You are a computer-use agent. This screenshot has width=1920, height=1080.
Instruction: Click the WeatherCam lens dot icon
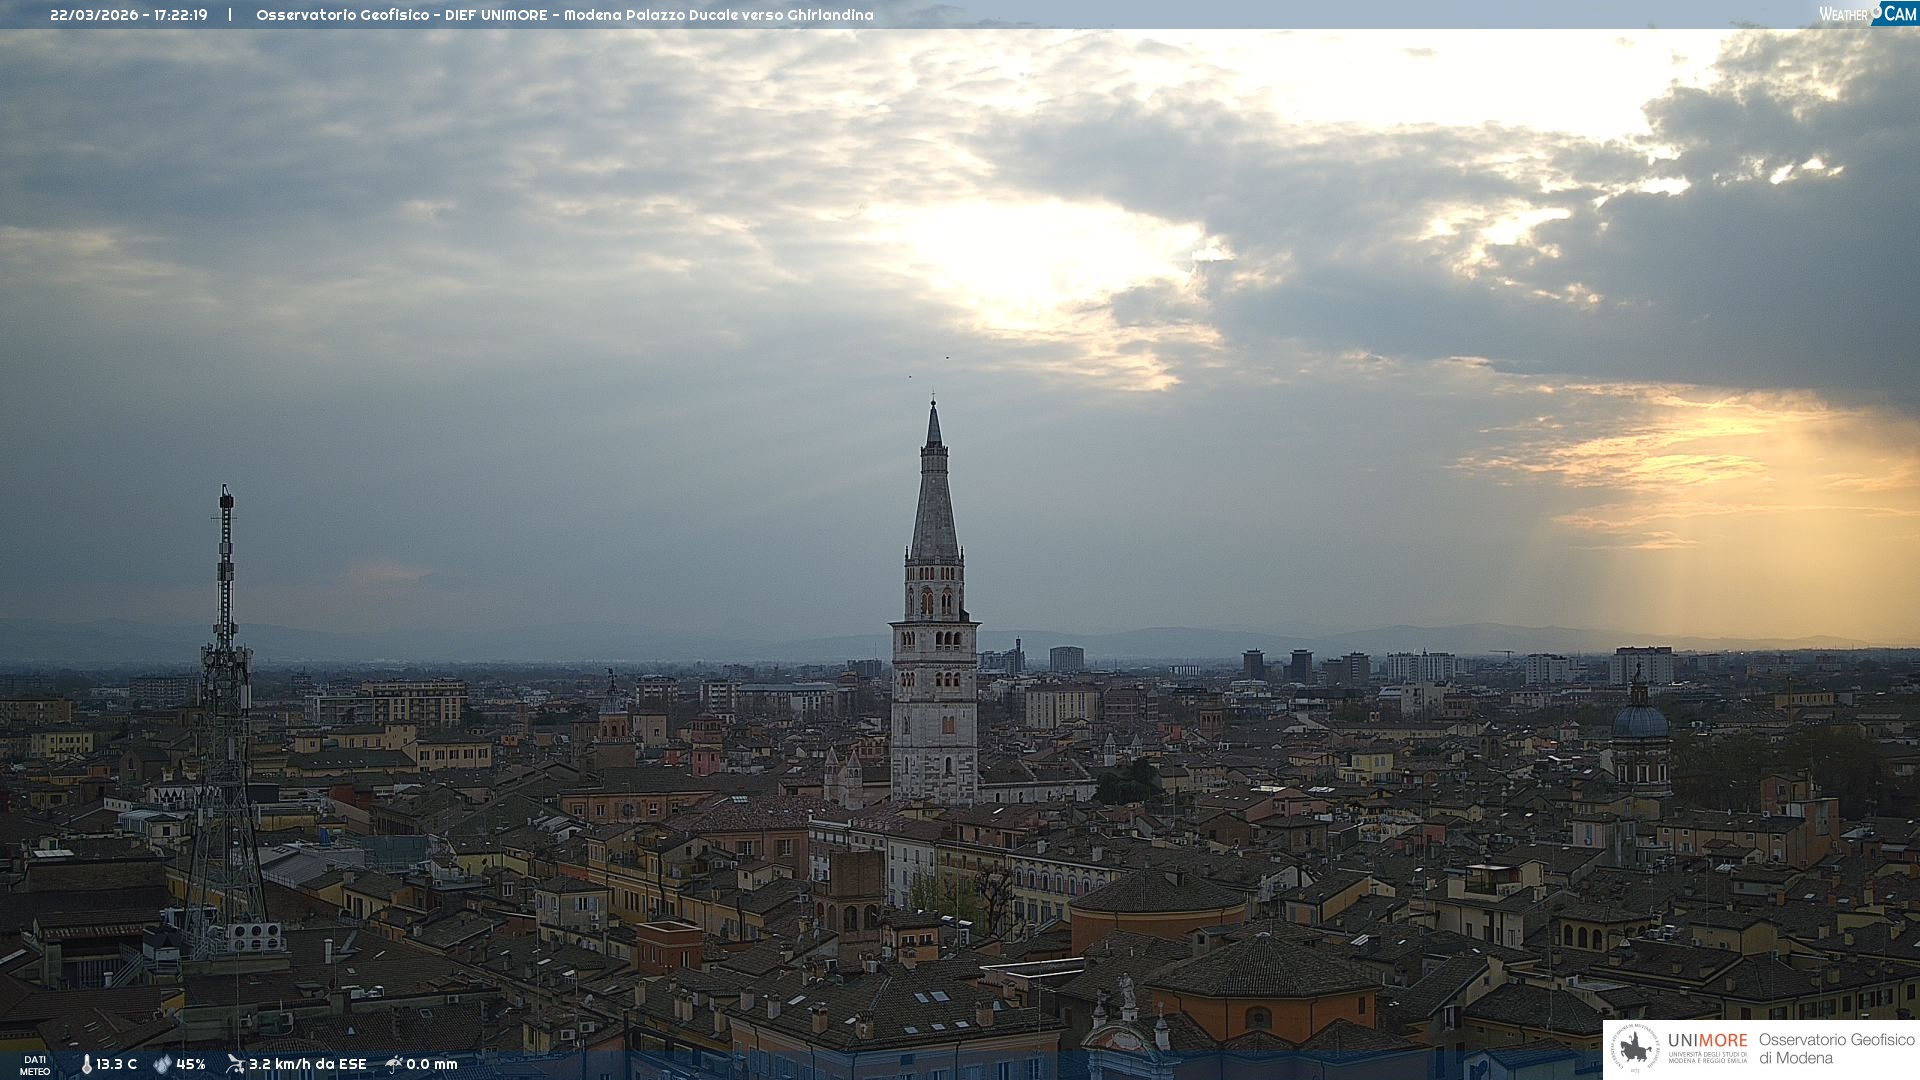pos(1876,10)
